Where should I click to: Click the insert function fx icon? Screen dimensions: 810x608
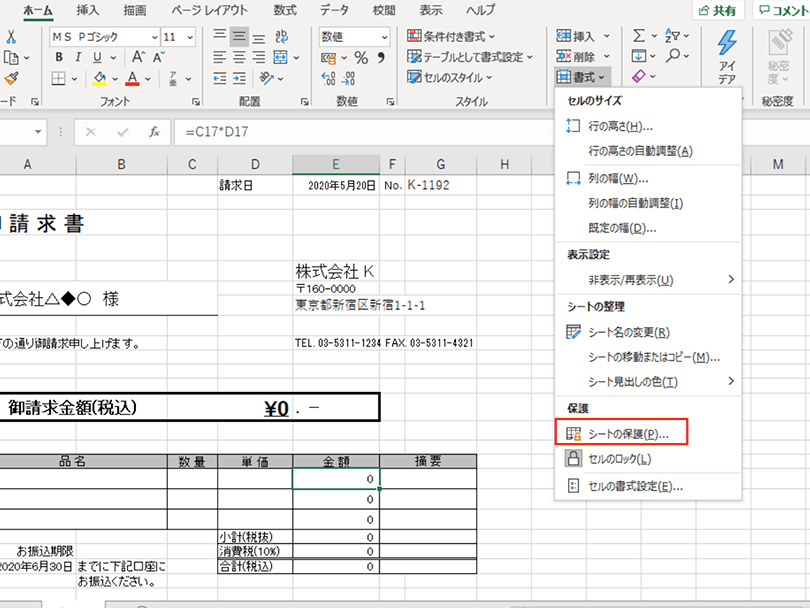coord(154,132)
